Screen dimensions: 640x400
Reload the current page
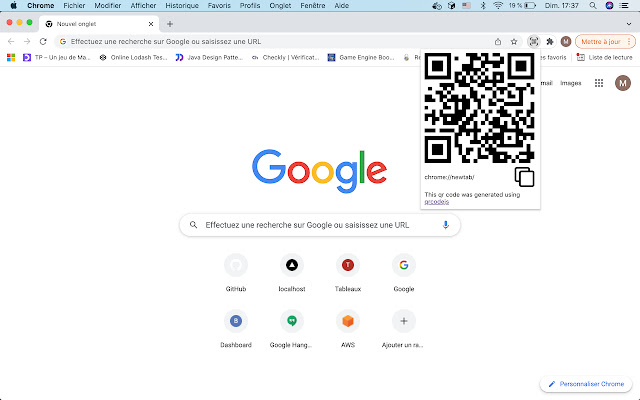43,42
